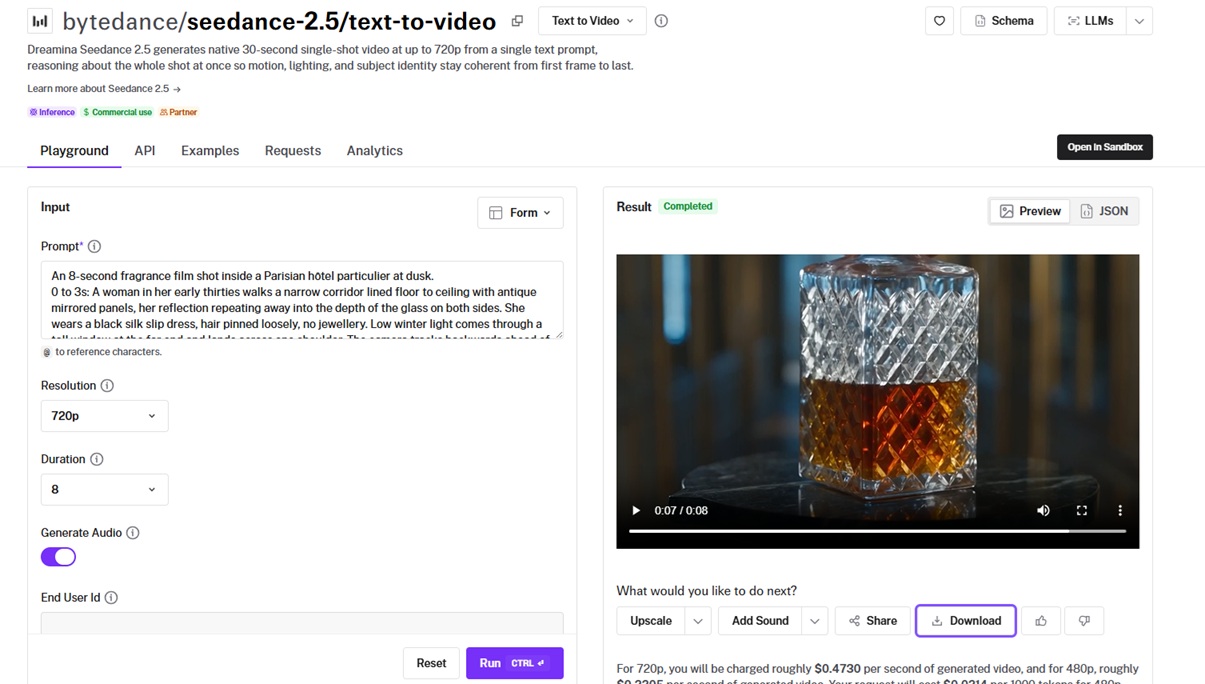
Task: Click the Completed status badge
Action: pos(688,206)
